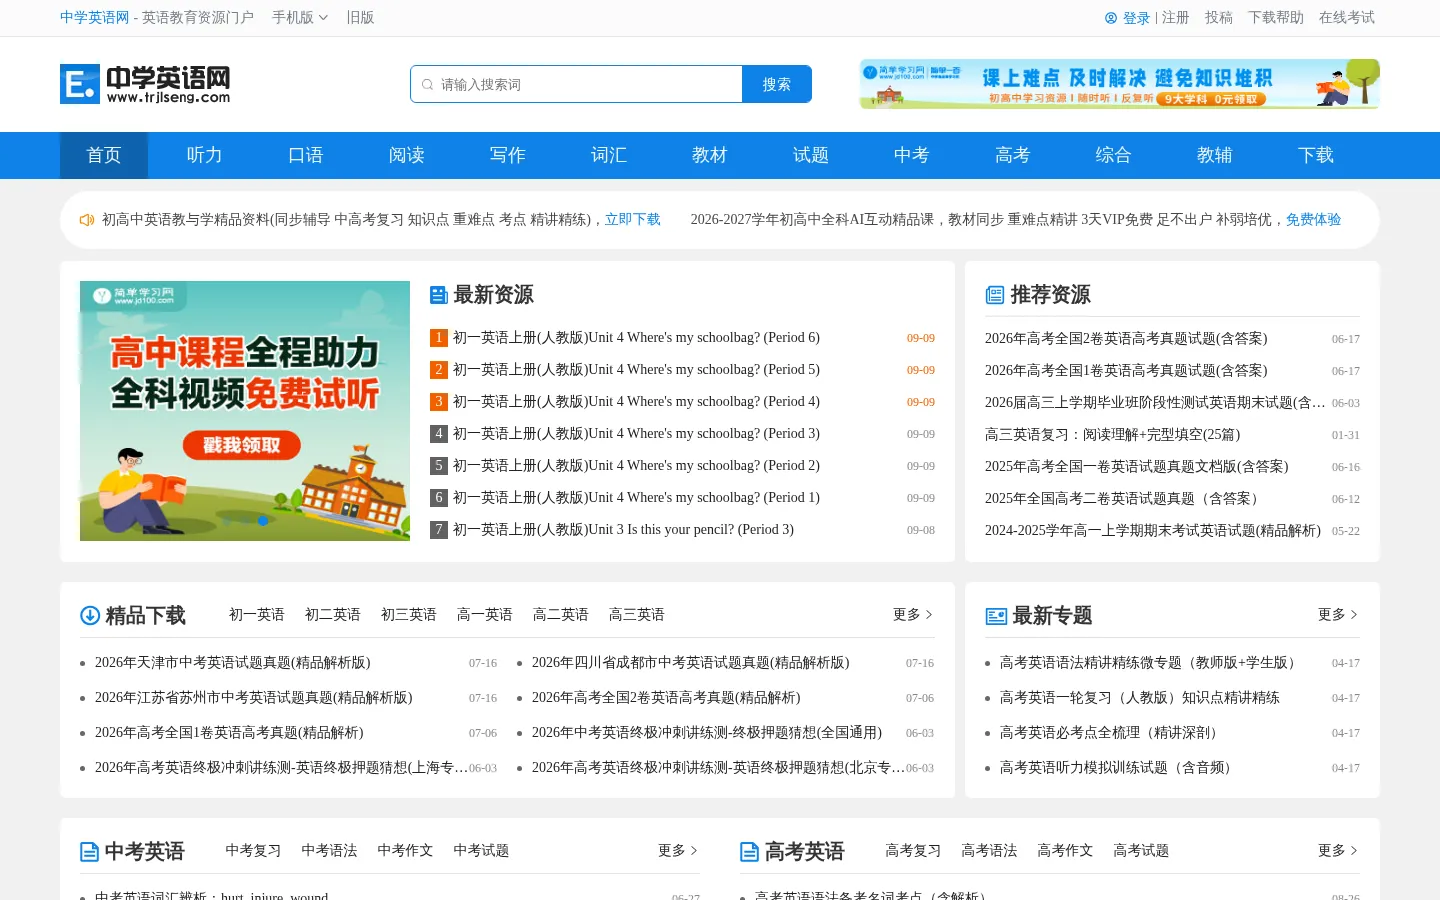
Task: Click the 搜索 button
Action: click(777, 84)
